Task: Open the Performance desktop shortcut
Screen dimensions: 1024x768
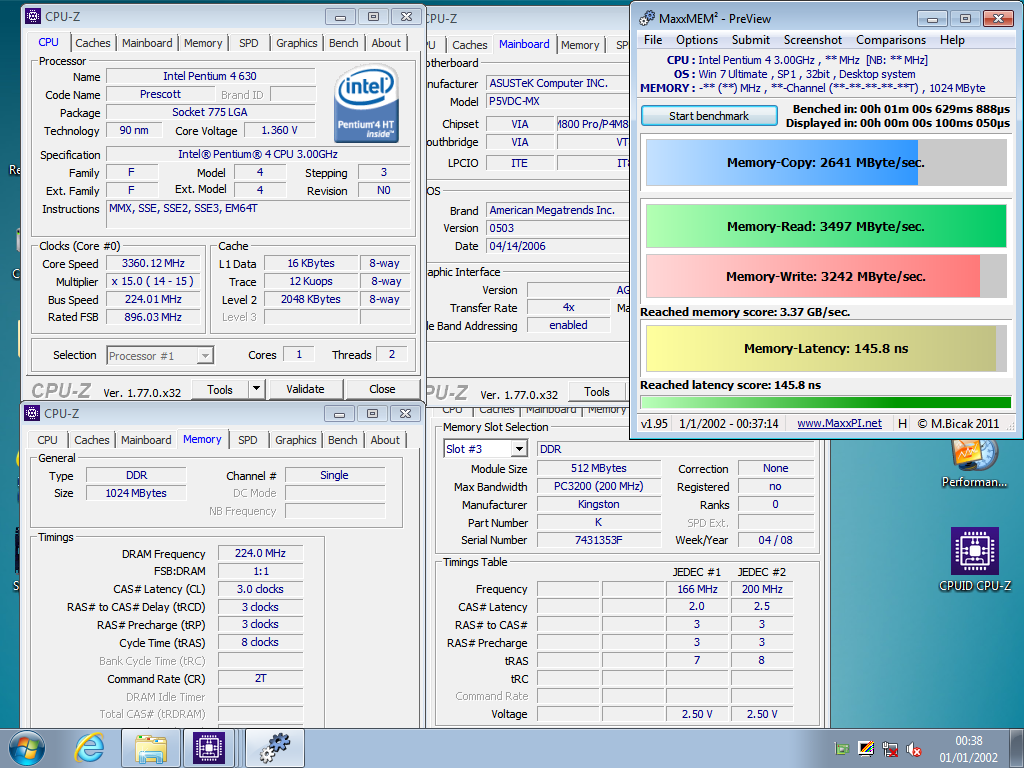Action: 974,464
